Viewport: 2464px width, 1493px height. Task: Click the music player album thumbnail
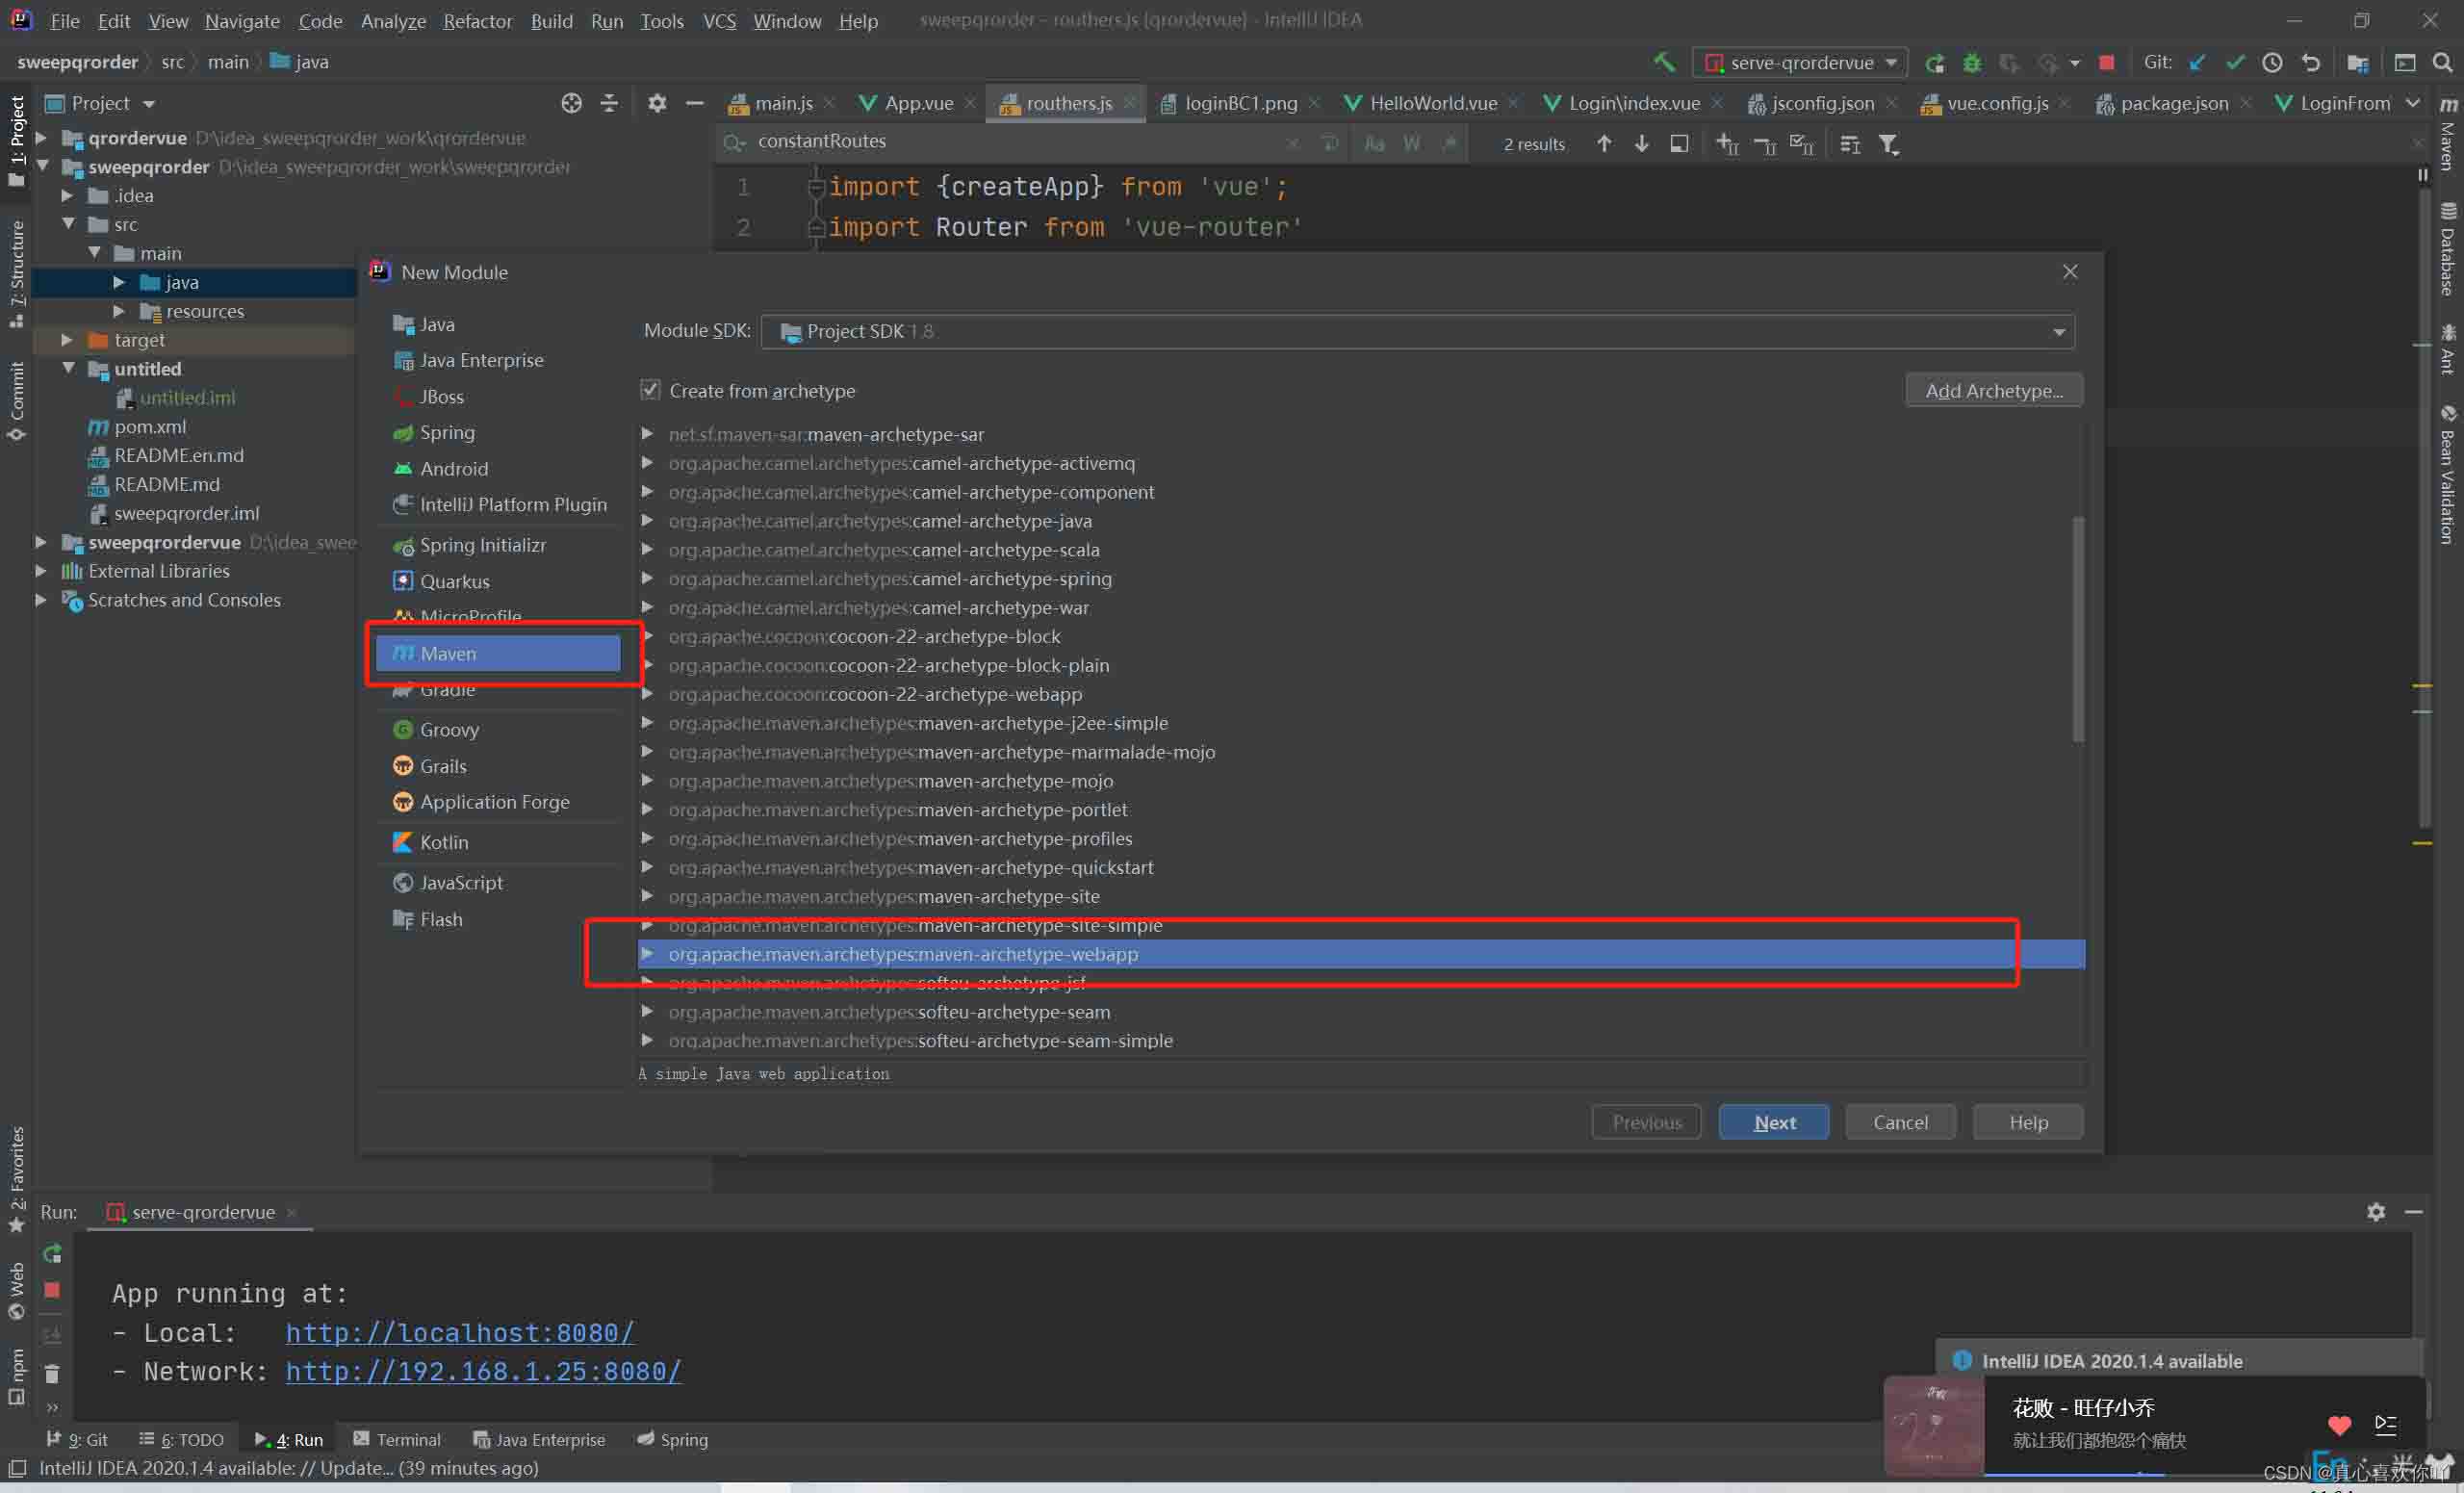(x=1934, y=1425)
